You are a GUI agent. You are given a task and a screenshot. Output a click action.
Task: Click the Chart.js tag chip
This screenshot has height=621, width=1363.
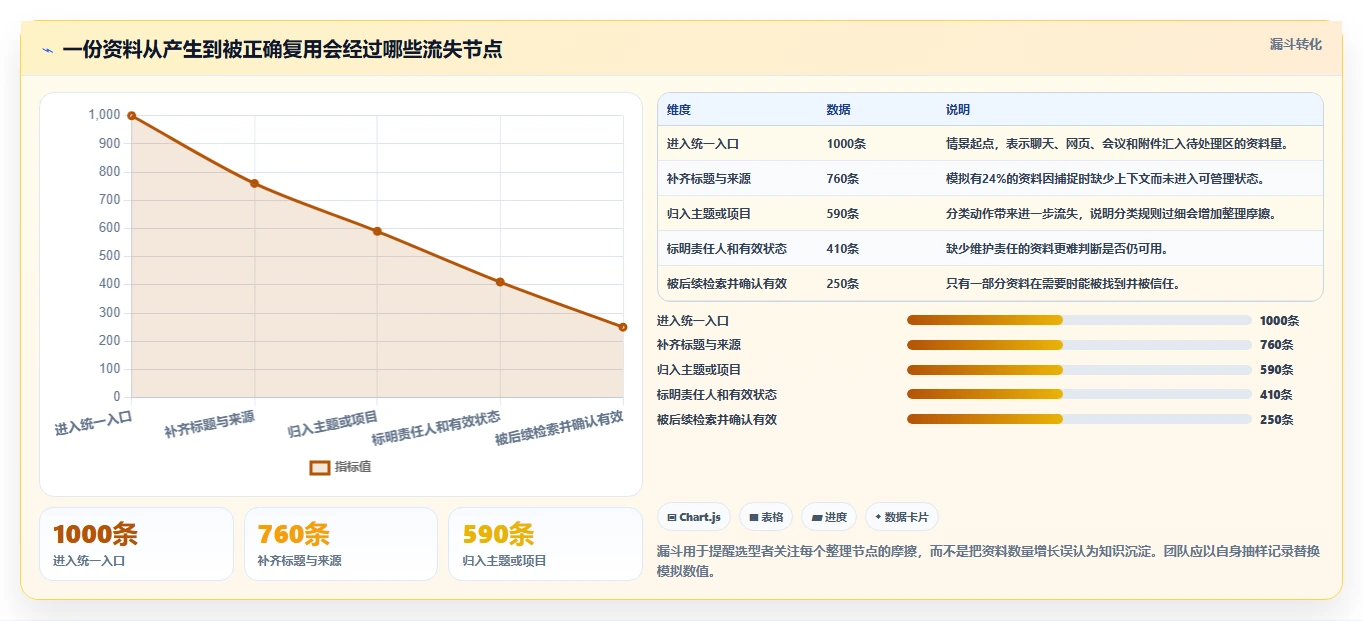693,517
